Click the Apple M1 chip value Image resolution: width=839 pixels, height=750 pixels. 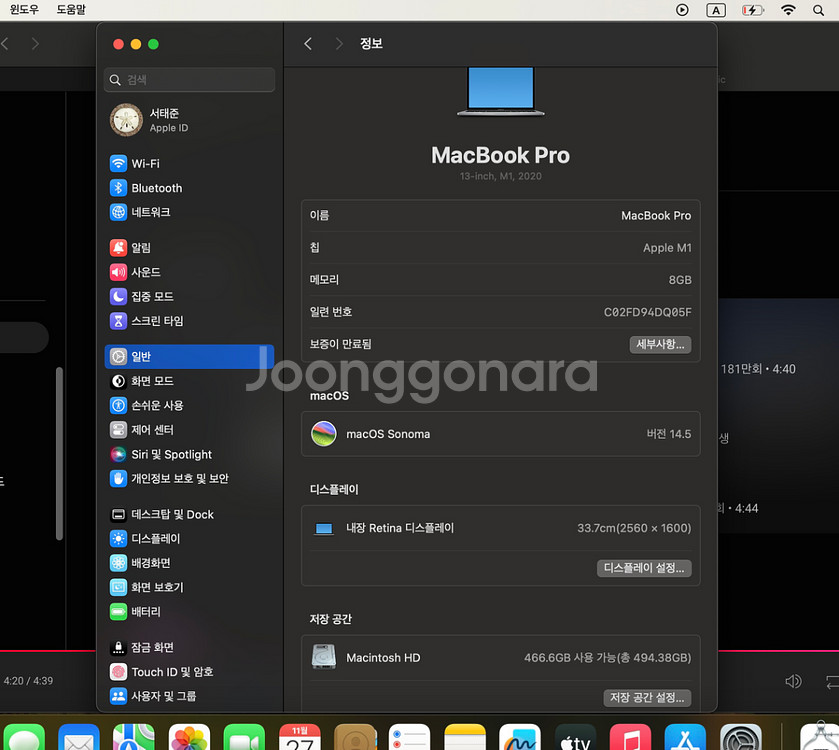(667, 248)
